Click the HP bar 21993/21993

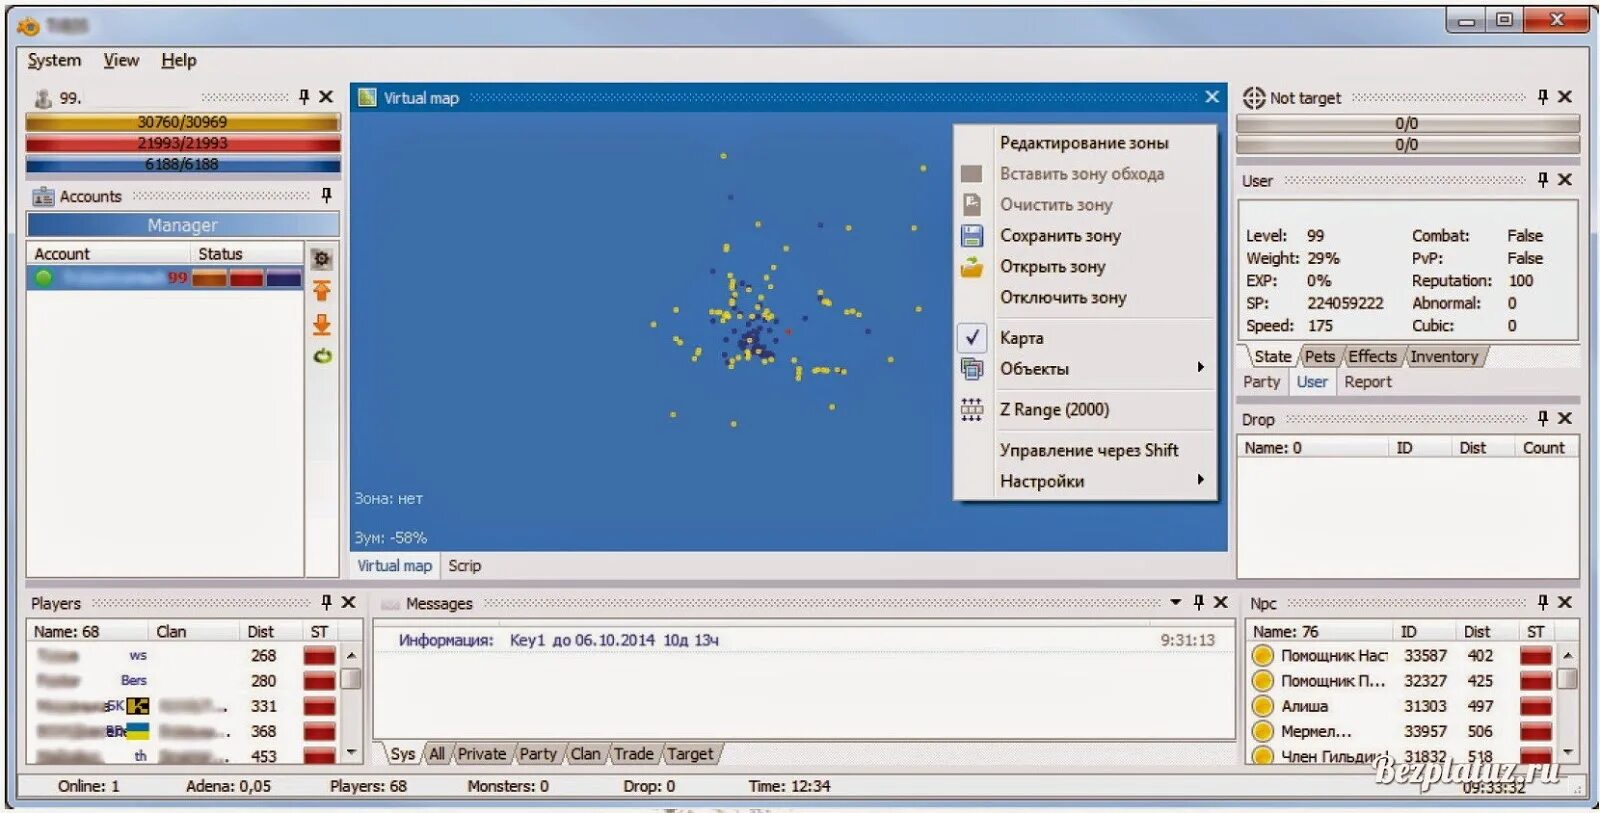click(183, 143)
